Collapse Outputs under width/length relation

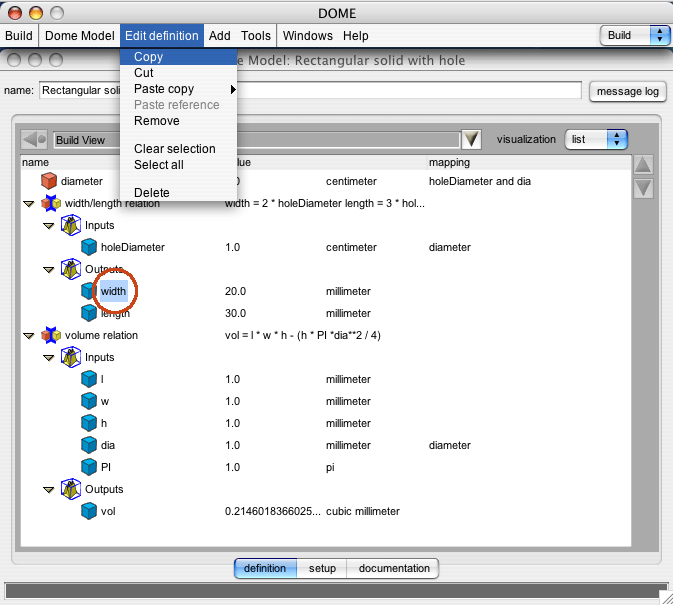click(x=49, y=270)
